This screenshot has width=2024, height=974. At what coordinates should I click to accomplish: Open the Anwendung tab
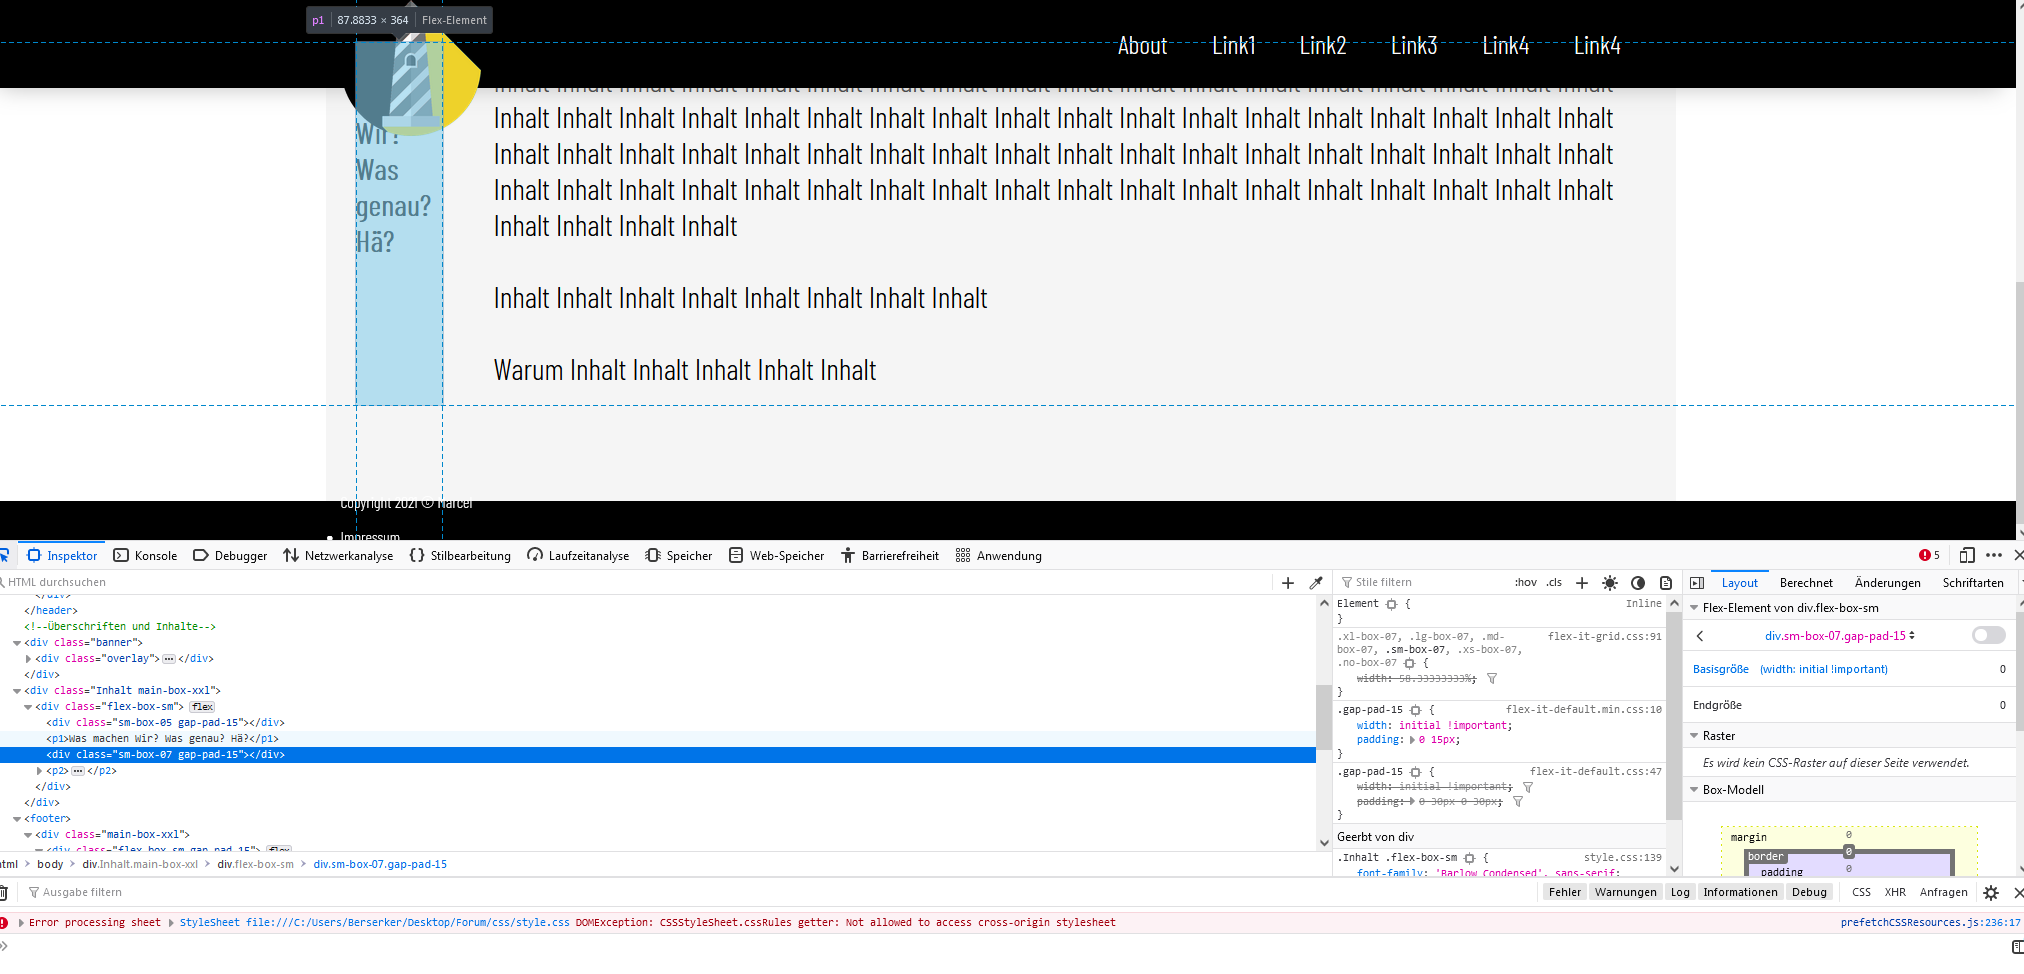(x=998, y=556)
